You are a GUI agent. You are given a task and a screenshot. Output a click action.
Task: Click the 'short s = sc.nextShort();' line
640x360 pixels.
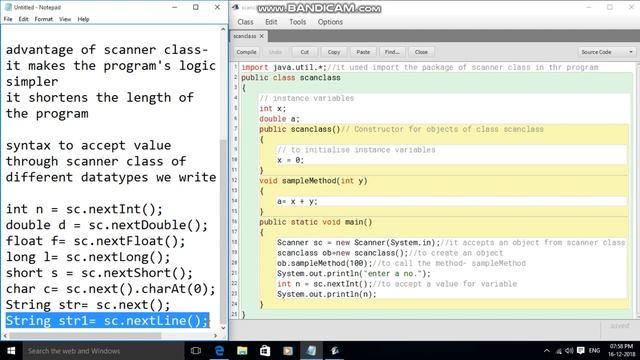coord(99,273)
